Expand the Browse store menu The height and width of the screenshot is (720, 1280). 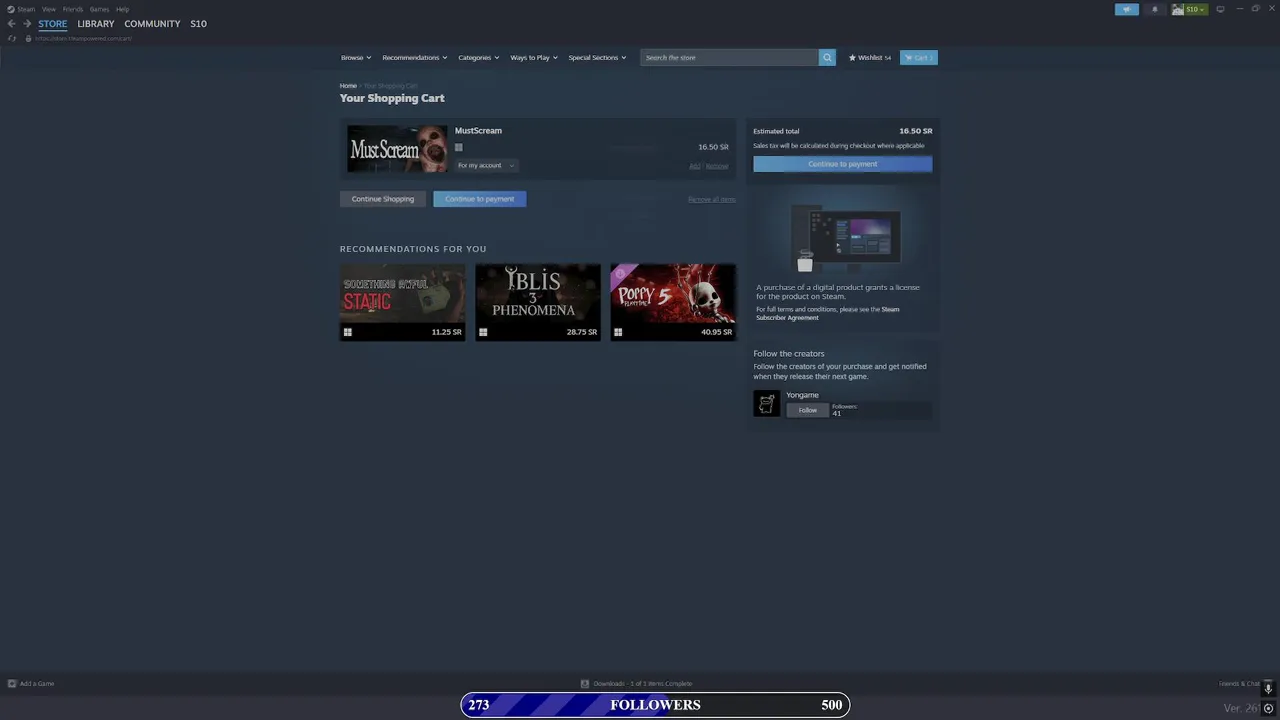pos(355,57)
